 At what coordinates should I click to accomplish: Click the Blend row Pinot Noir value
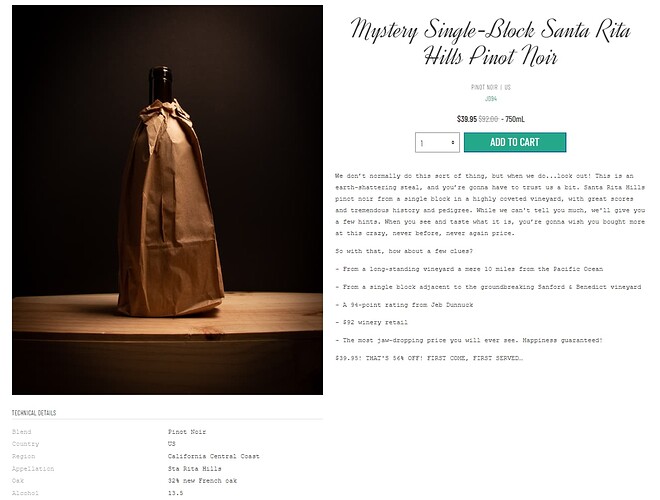pos(187,432)
